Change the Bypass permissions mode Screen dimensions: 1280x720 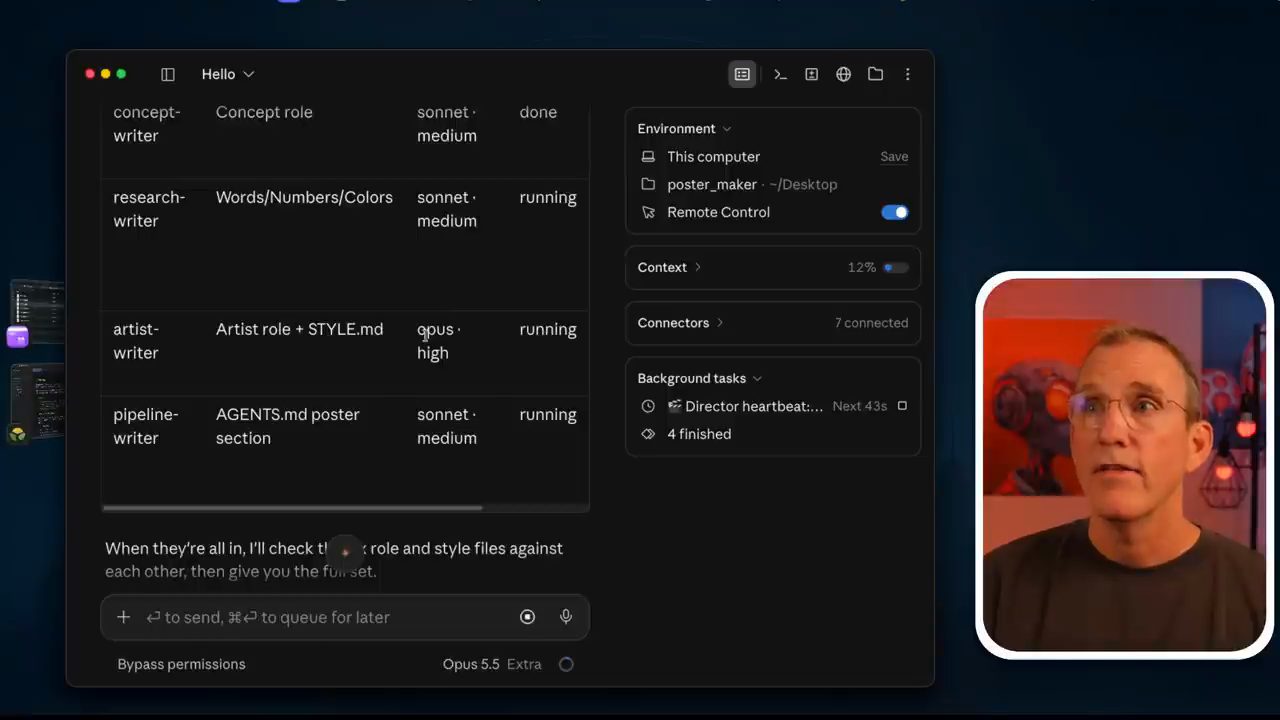181,664
